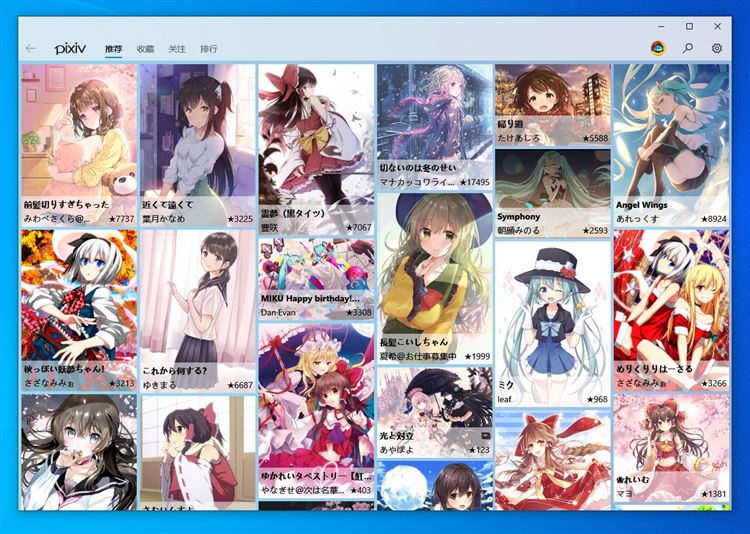Click the ★1999 bookmark count
Image resolution: width=750 pixels, height=534 pixels.
tap(477, 356)
